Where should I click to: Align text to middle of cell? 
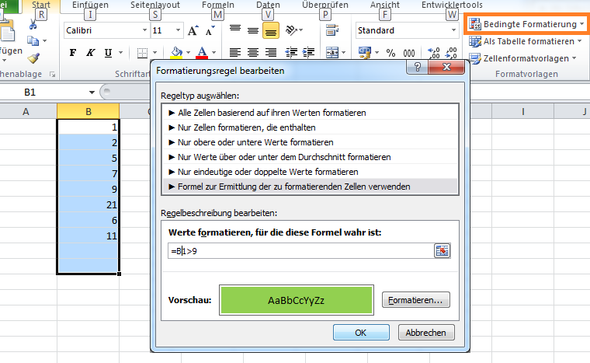(x=253, y=31)
